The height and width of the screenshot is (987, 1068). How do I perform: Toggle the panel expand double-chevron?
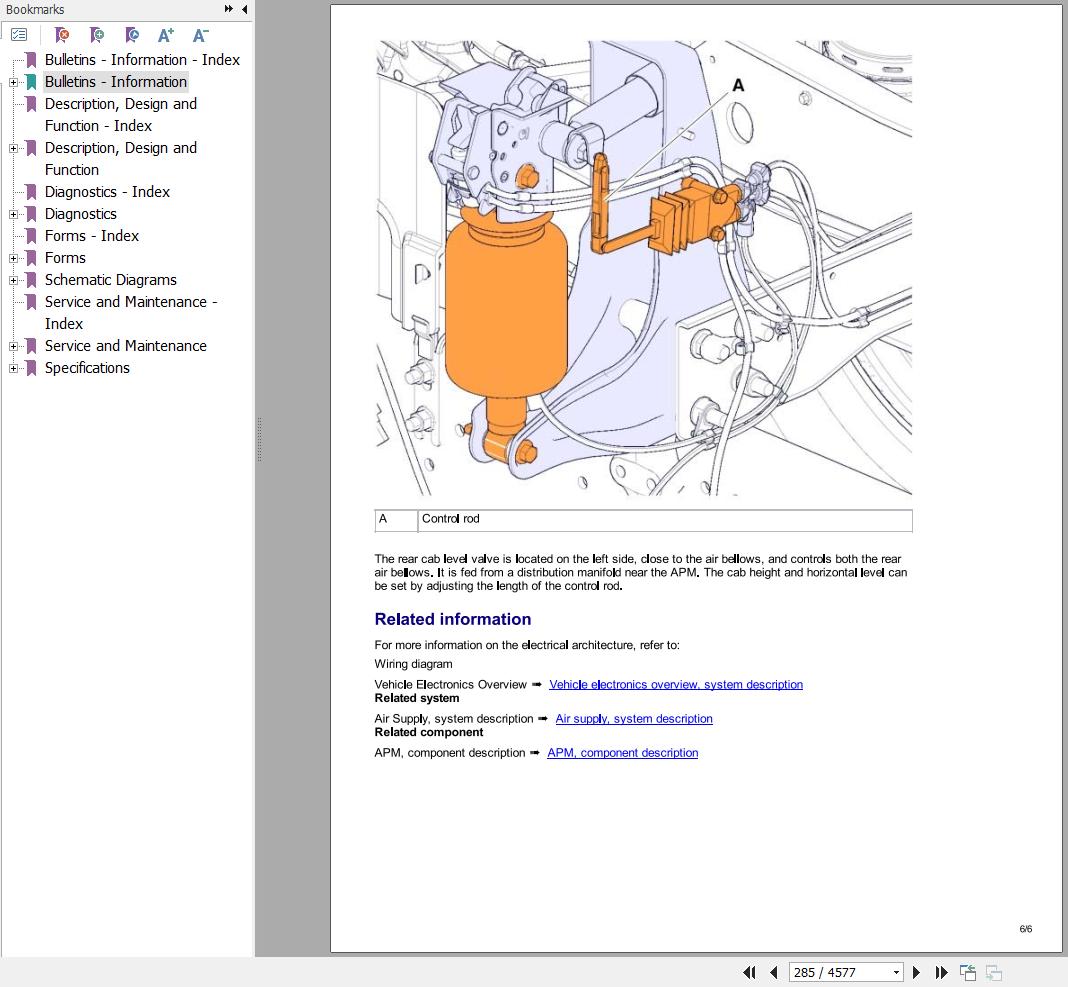(x=228, y=9)
